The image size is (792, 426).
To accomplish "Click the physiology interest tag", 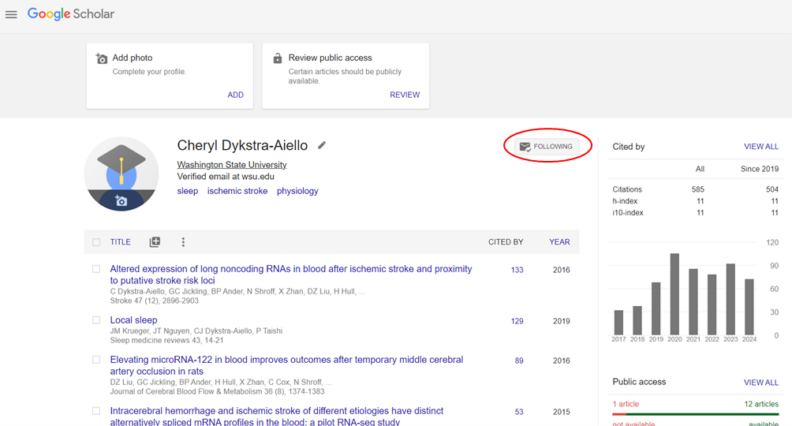I will (x=298, y=191).
